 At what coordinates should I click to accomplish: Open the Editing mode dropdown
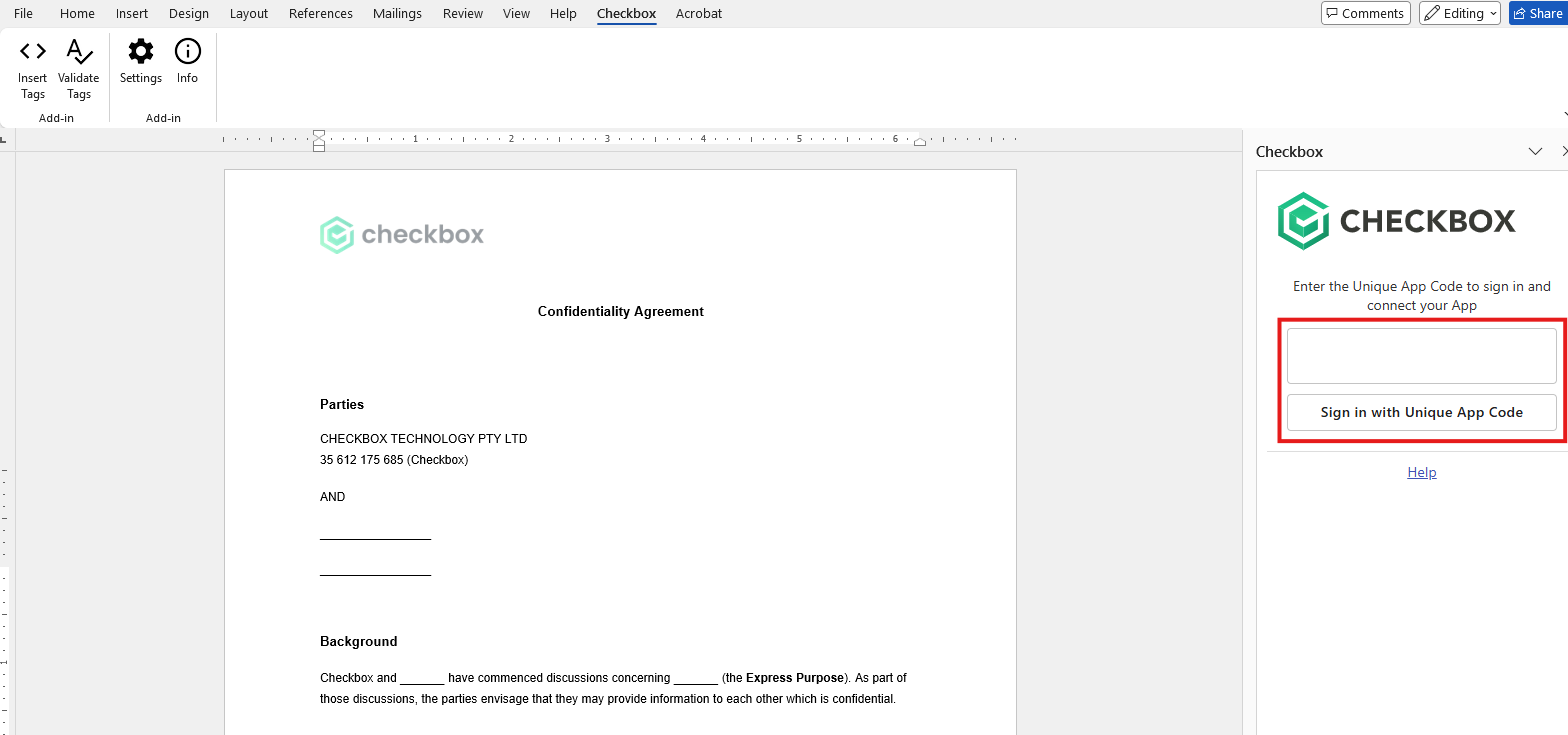click(x=1460, y=13)
